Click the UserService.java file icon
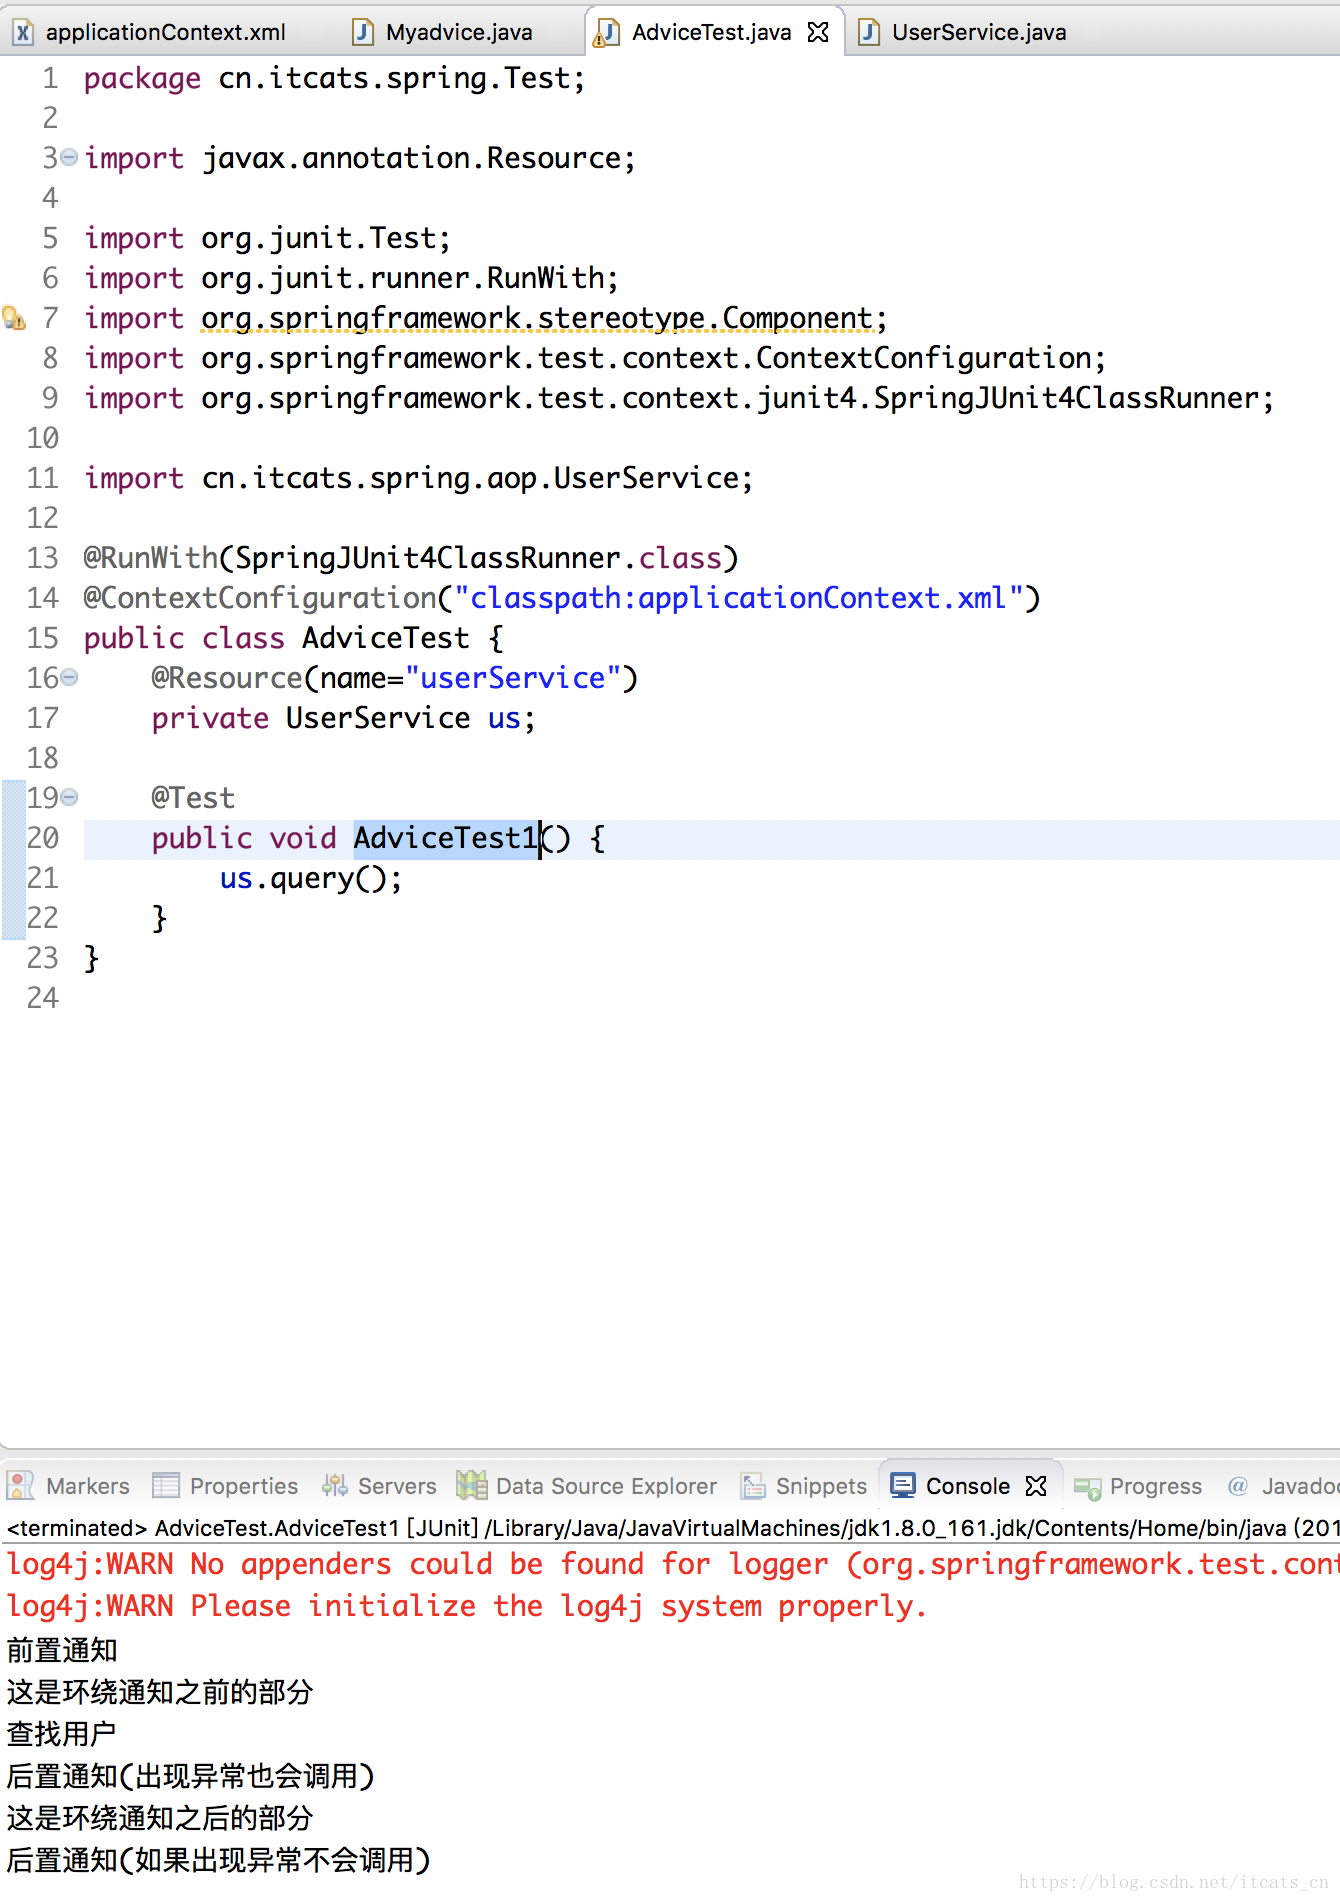The width and height of the screenshot is (1340, 1902). (x=869, y=33)
